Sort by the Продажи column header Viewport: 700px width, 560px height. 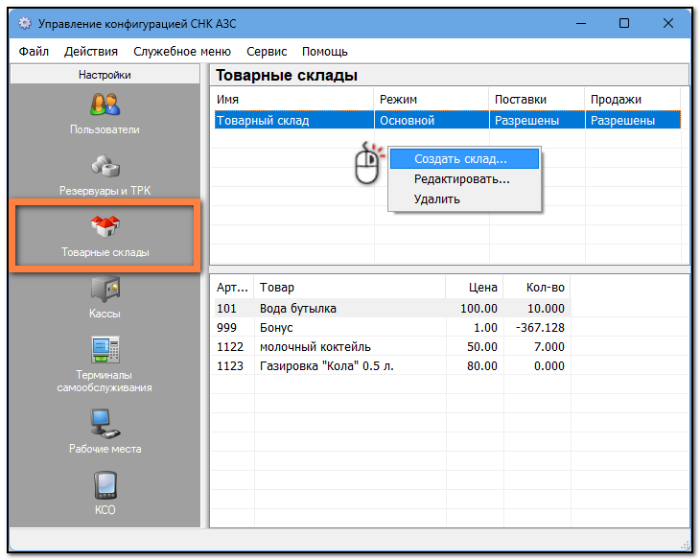pos(633,99)
